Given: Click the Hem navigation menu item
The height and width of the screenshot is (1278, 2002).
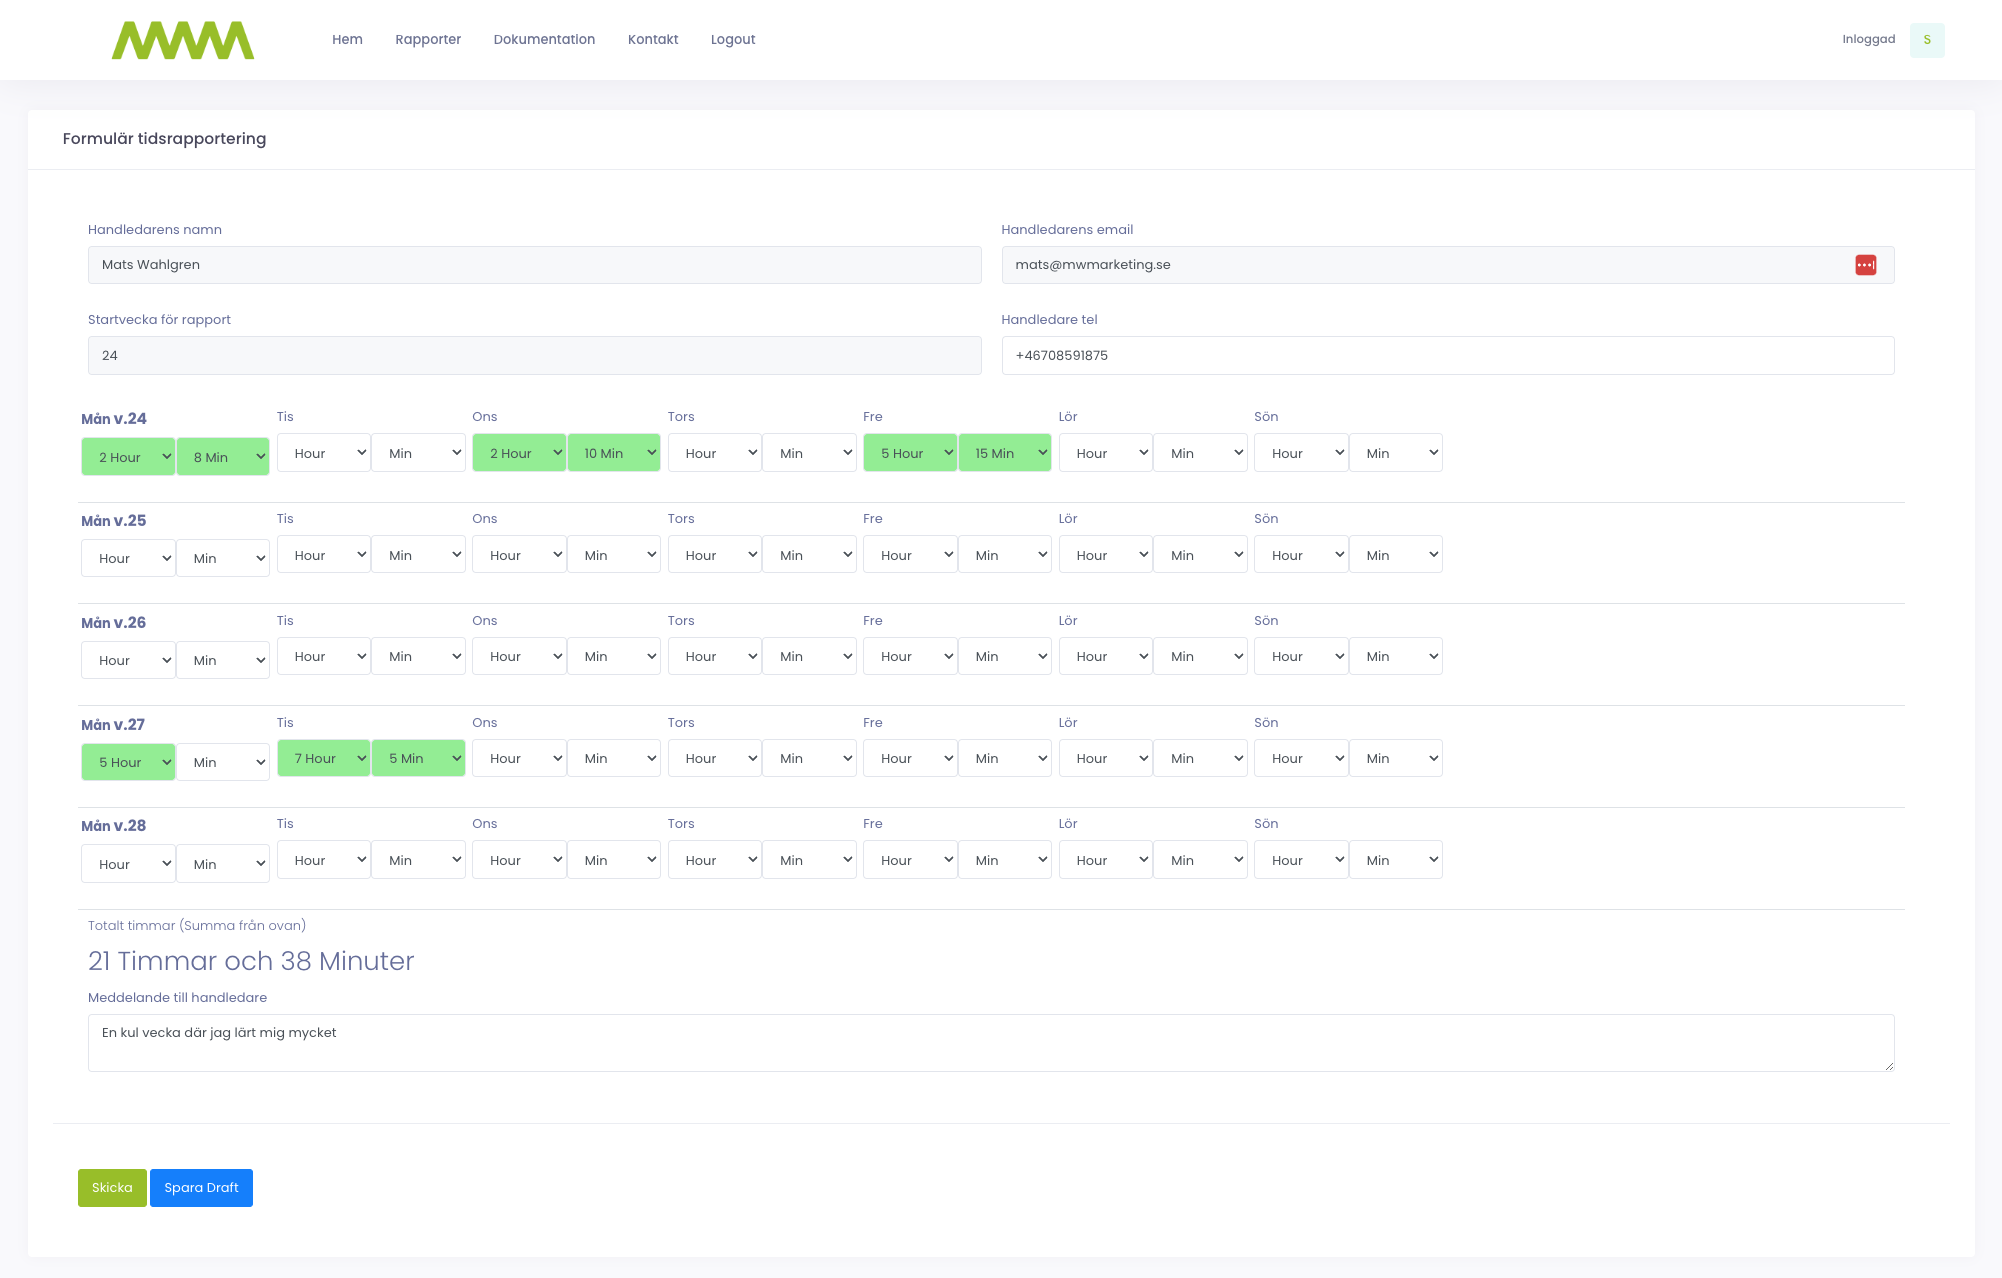Looking at the screenshot, I should point(349,39).
